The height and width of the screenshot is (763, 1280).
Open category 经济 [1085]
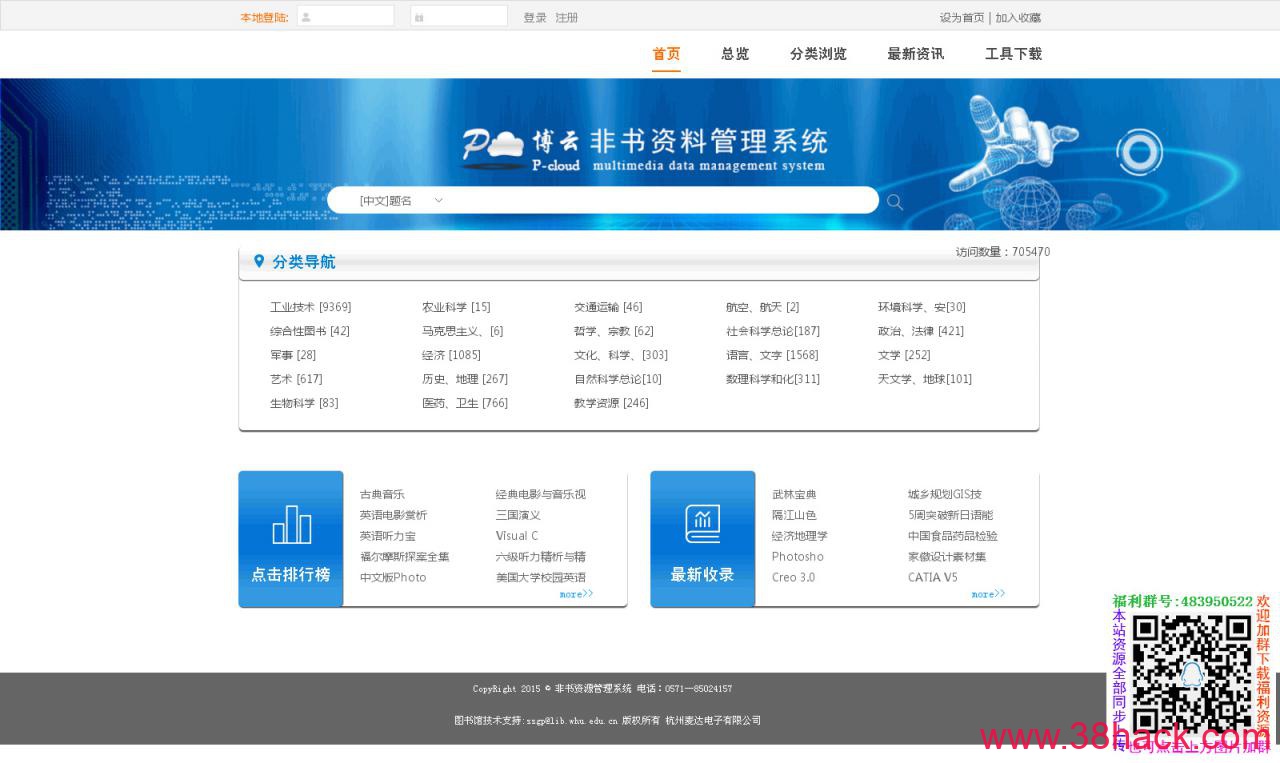(x=451, y=355)
